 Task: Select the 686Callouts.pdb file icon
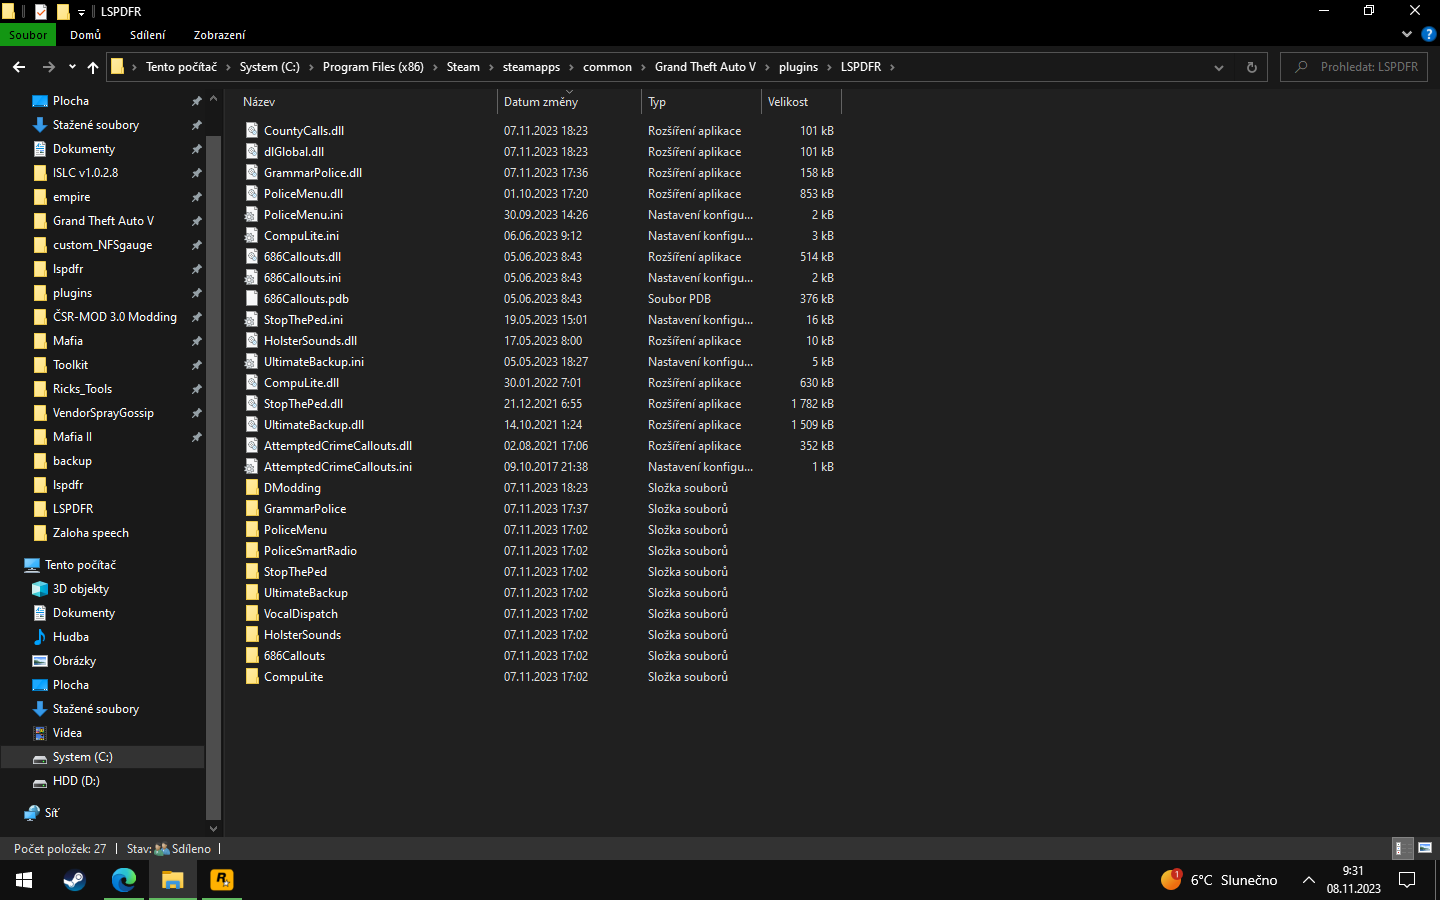click(x=252, y=299)
